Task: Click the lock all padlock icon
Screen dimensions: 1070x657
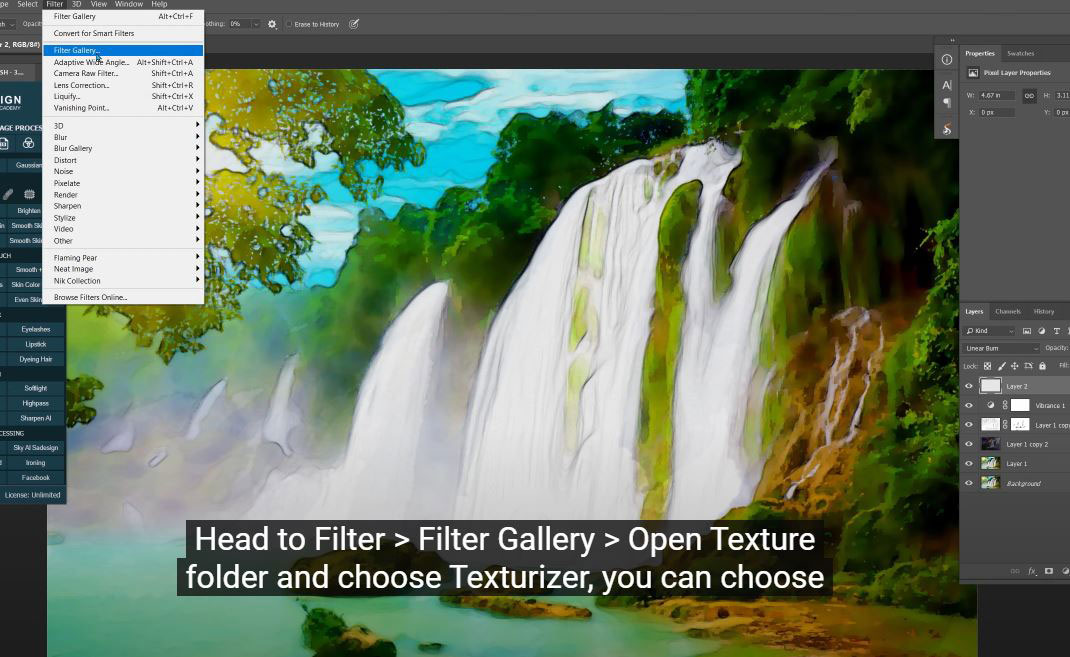Action: click(x=1042, y=366)
